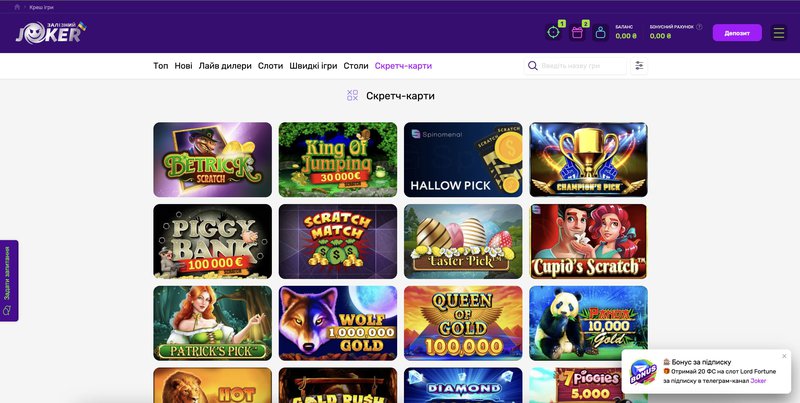Select the Нові category tab
The height and width of the screenshot is (403, 800).
(183, 66)
